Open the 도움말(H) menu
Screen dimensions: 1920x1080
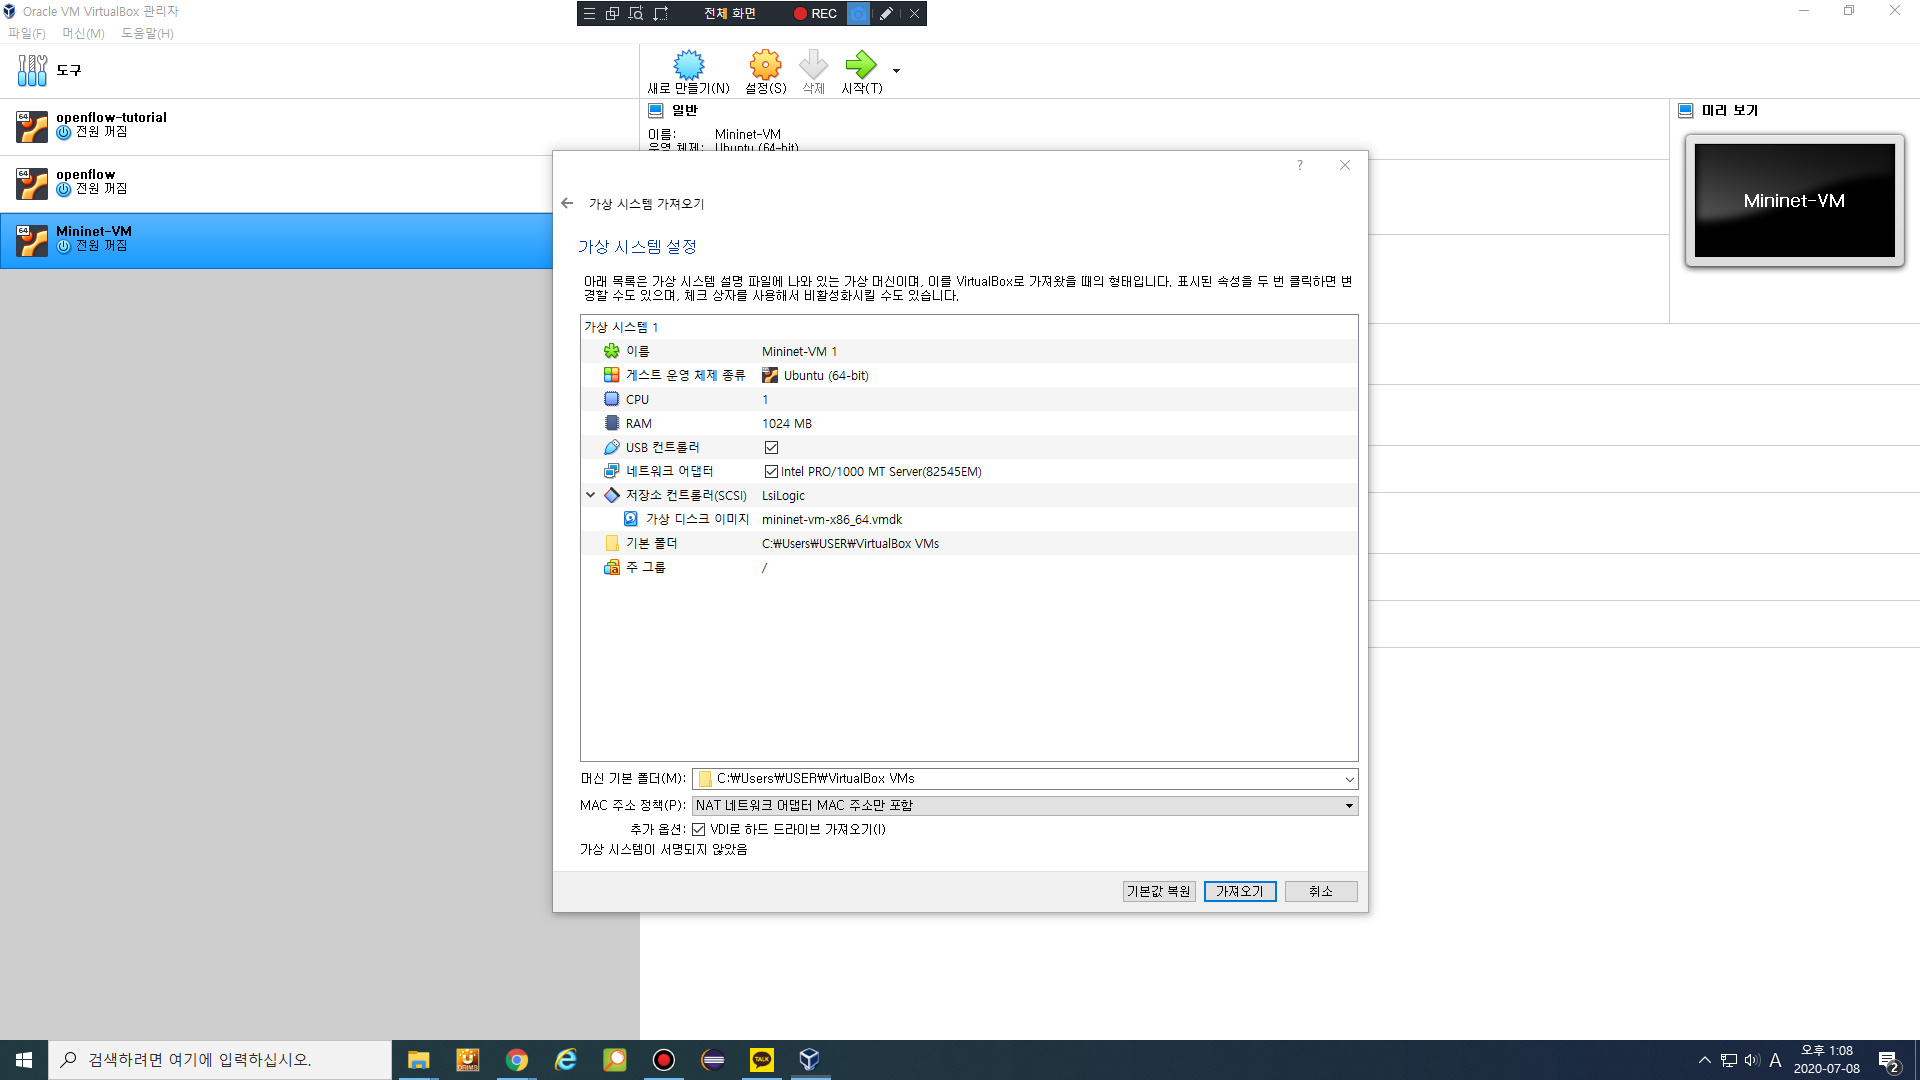[147, 33]
